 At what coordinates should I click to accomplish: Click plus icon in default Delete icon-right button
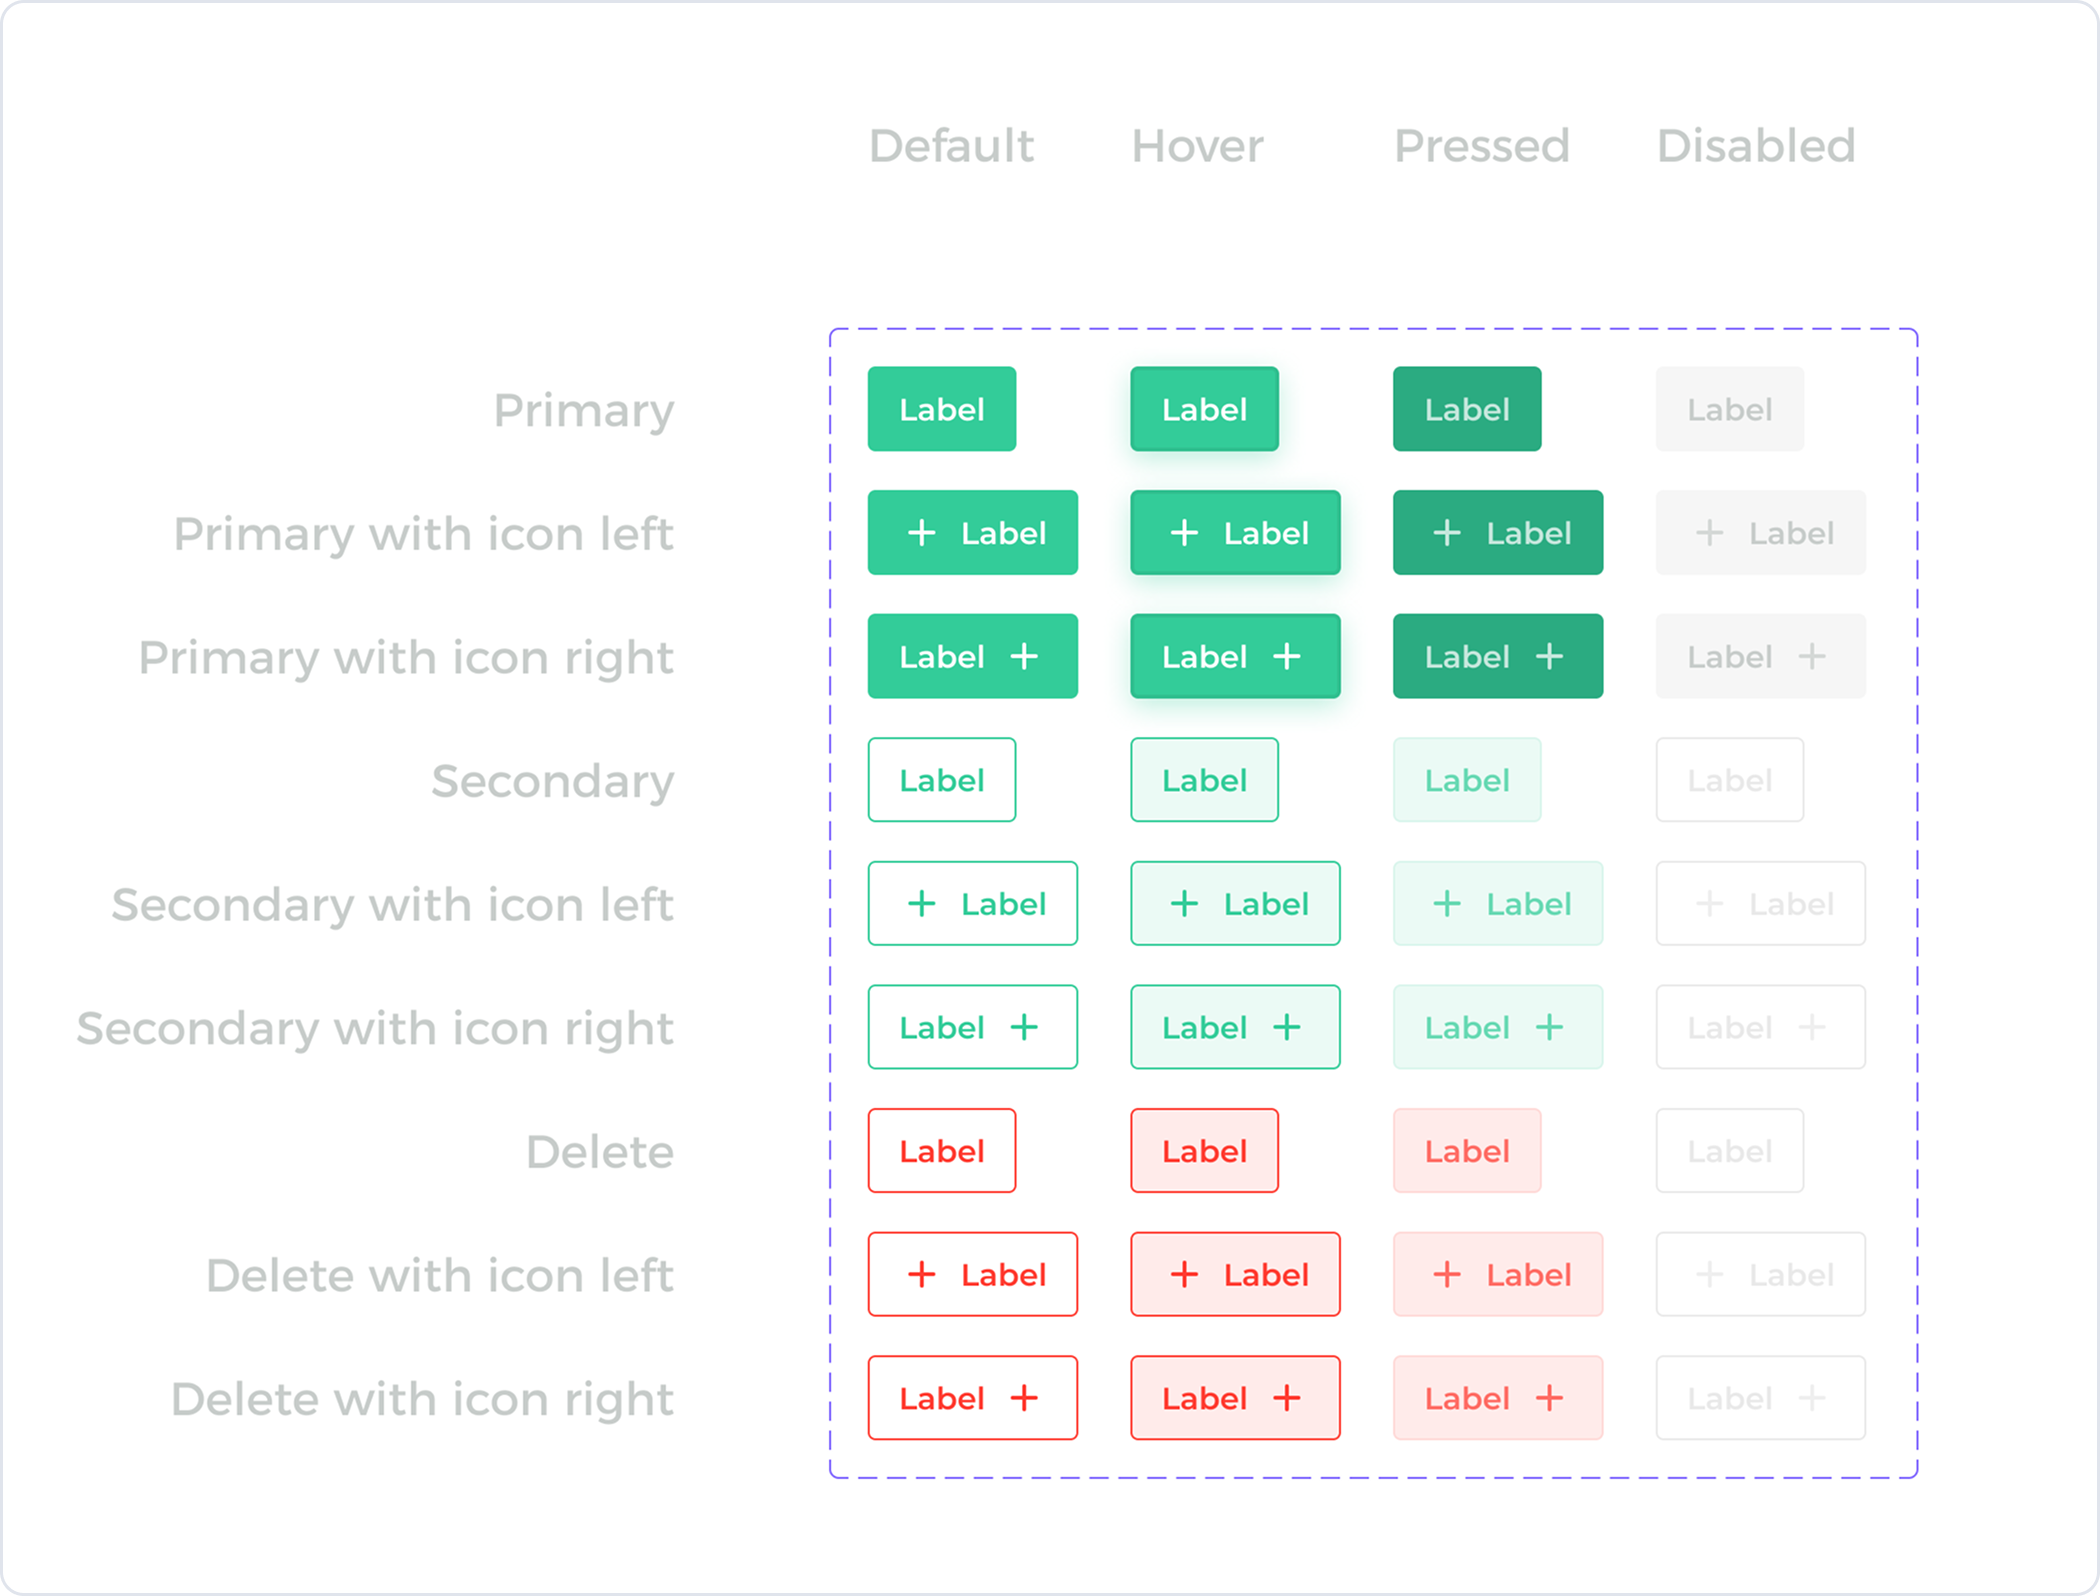[1024, 1398]
